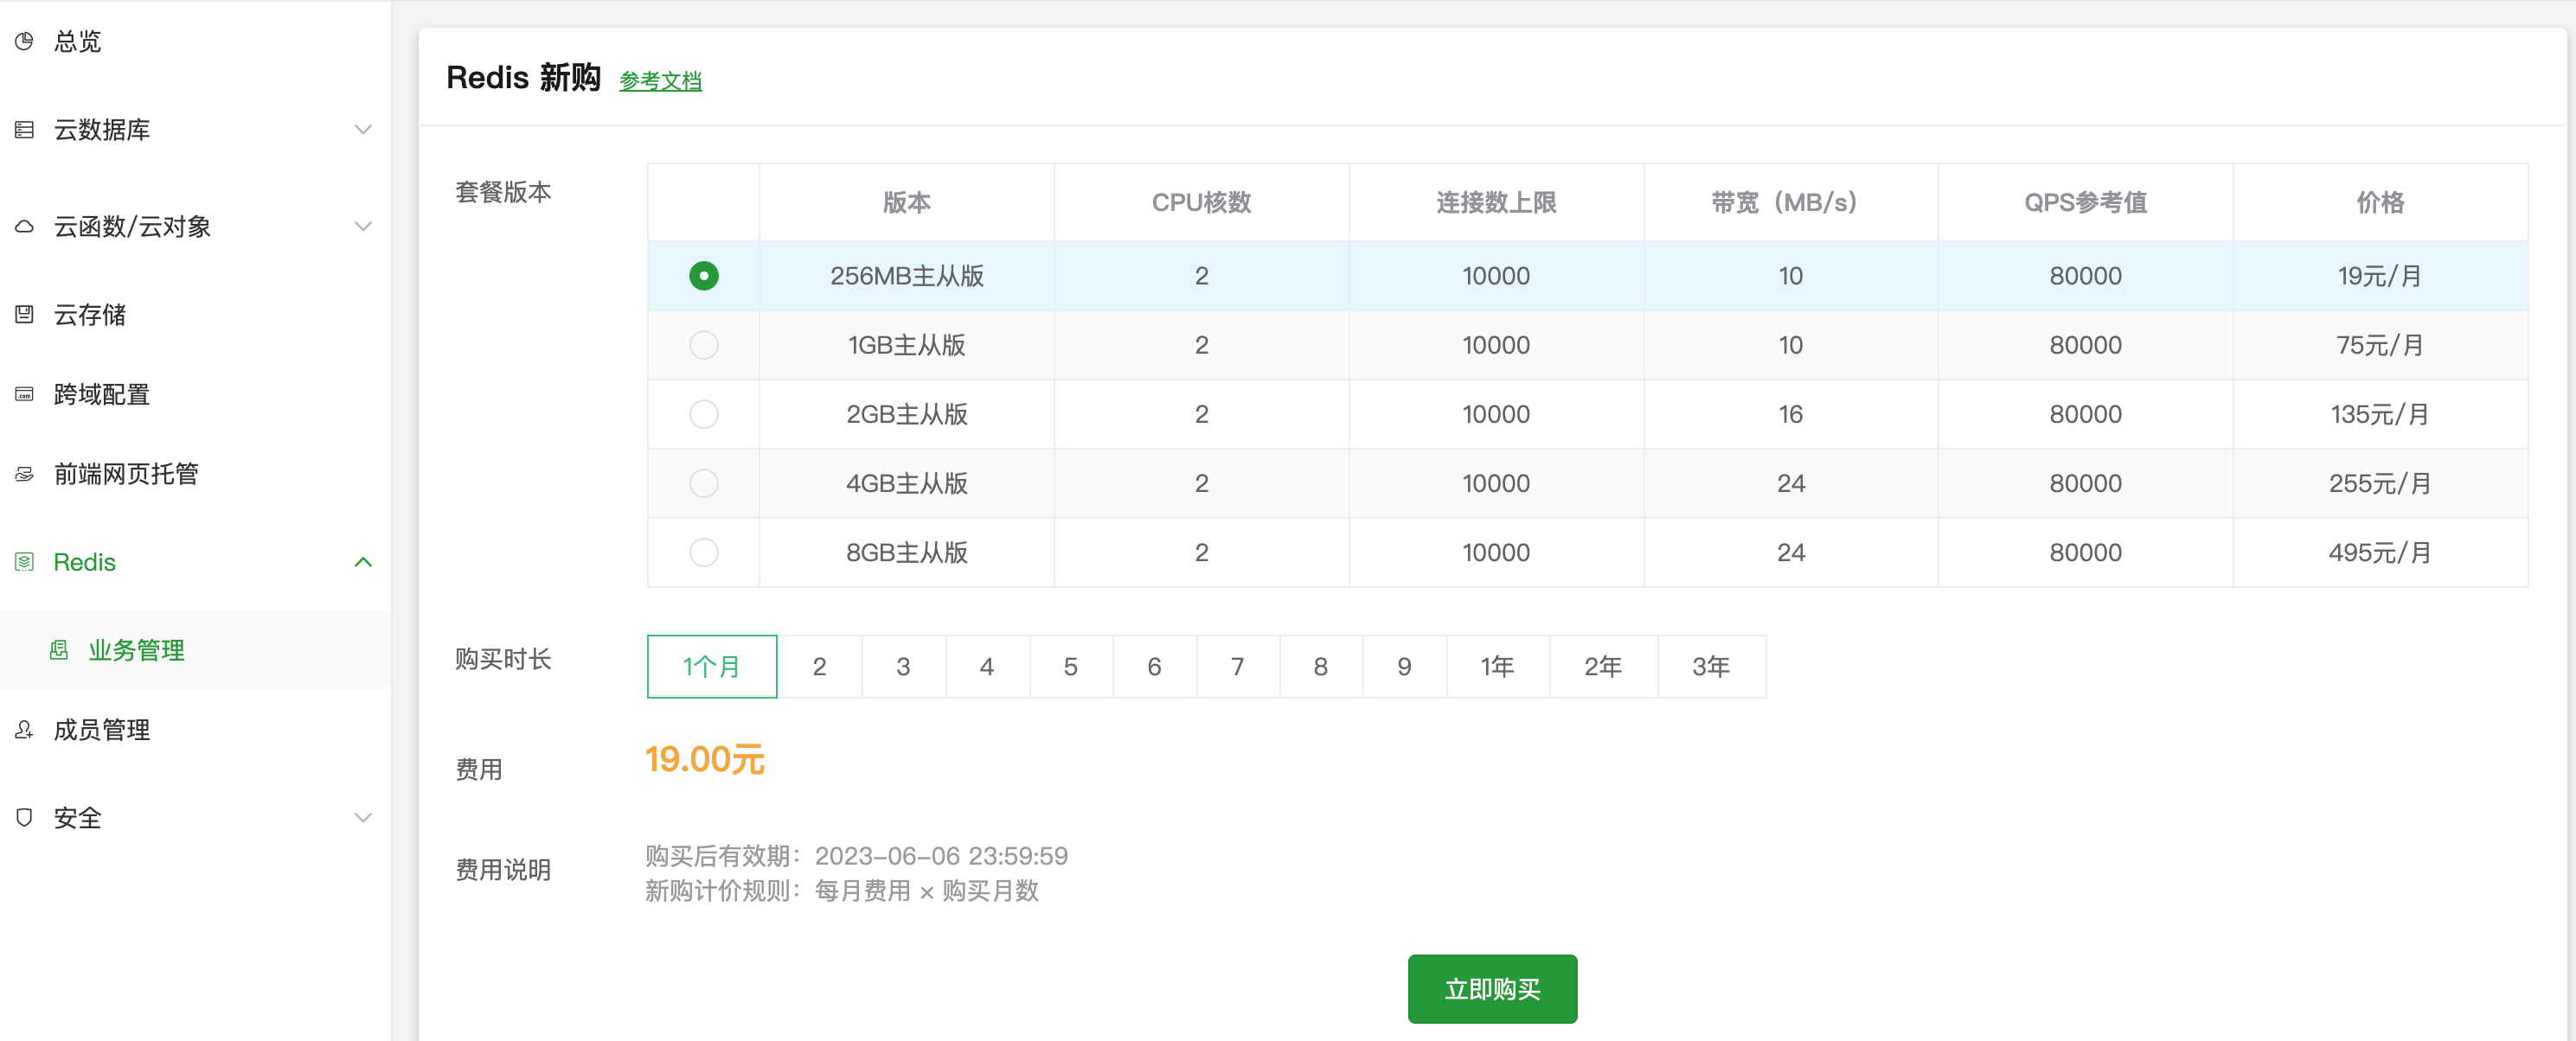The image size is (2576, 1041).
Task: Click the 75元/月 price cell
Action: pyautogui.click(x=2380, y=344)
